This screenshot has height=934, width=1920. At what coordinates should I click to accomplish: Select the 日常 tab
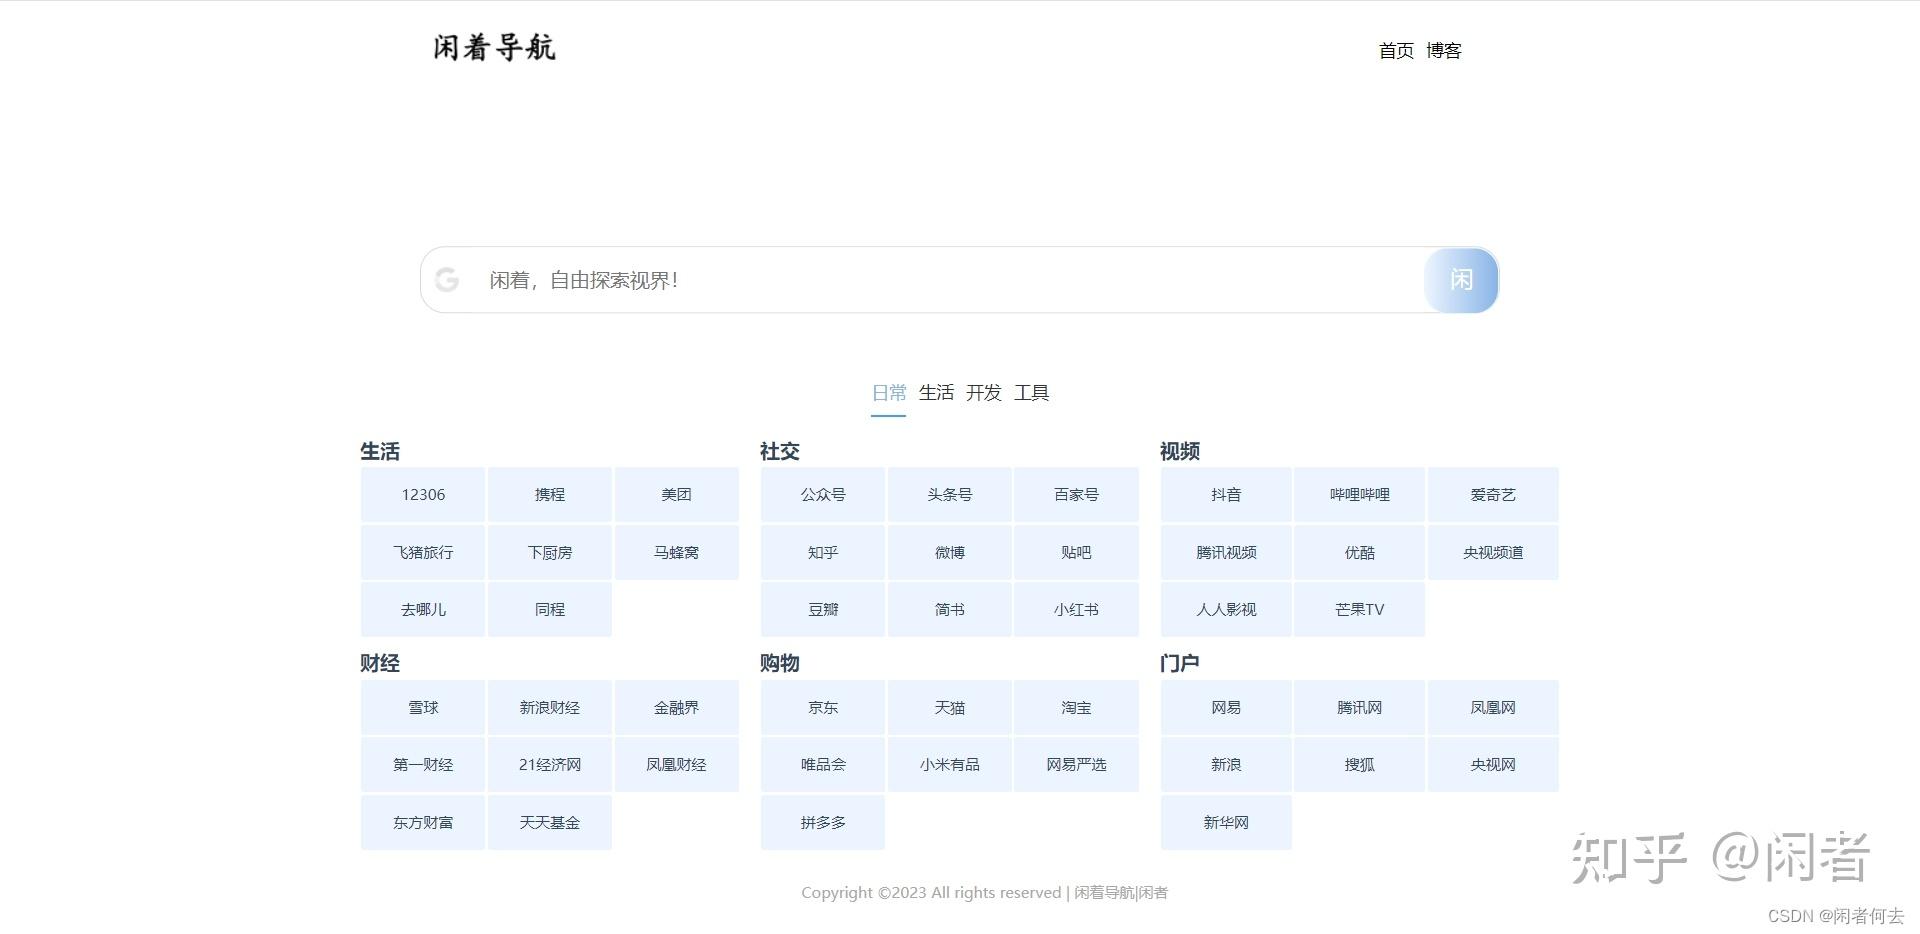pyautogui.click(x=889, y=393)
